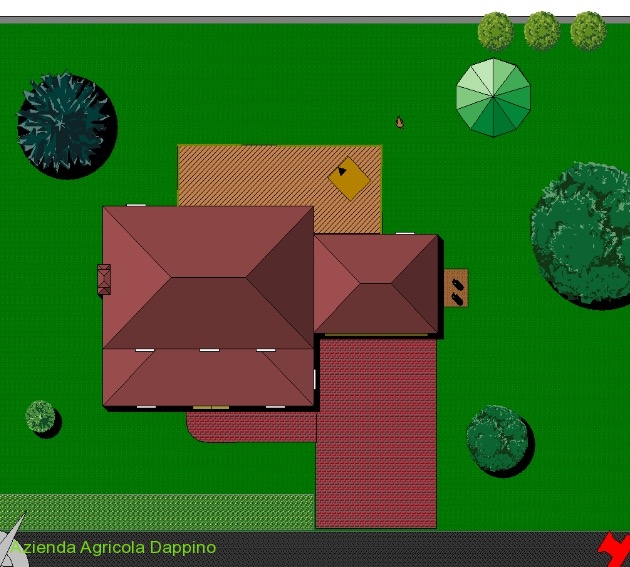Click the chimney on main roof's left edge
Screen dimensions: 630x567
(104, 279)
